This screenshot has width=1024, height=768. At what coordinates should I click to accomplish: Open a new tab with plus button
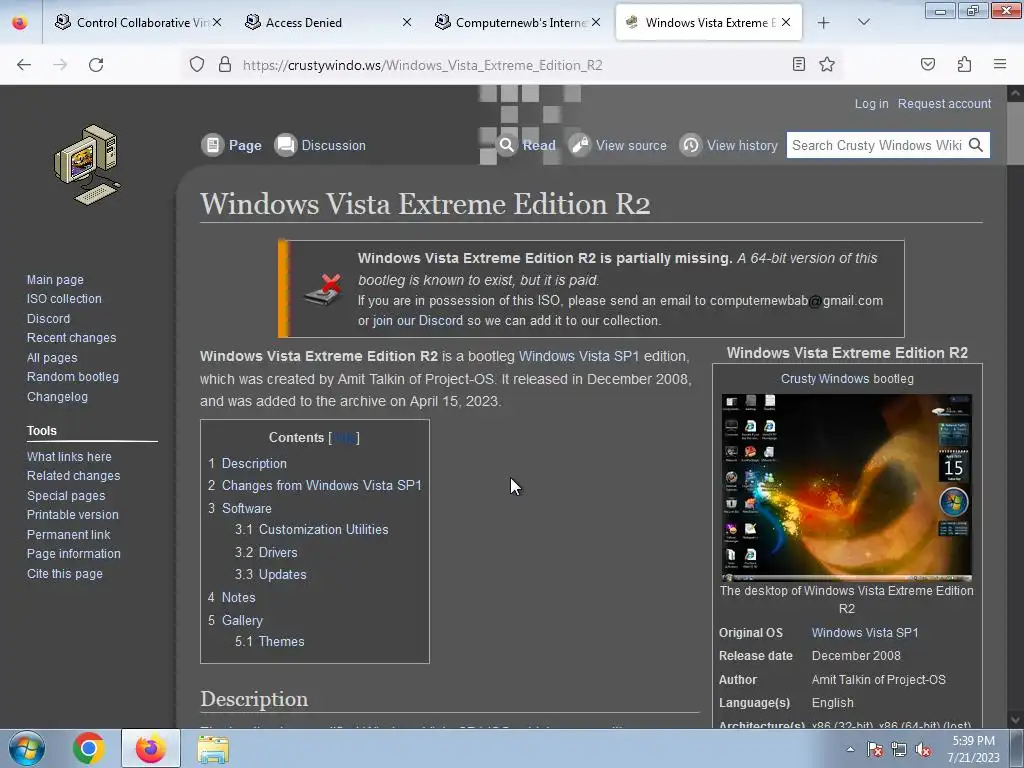(824, 23)
